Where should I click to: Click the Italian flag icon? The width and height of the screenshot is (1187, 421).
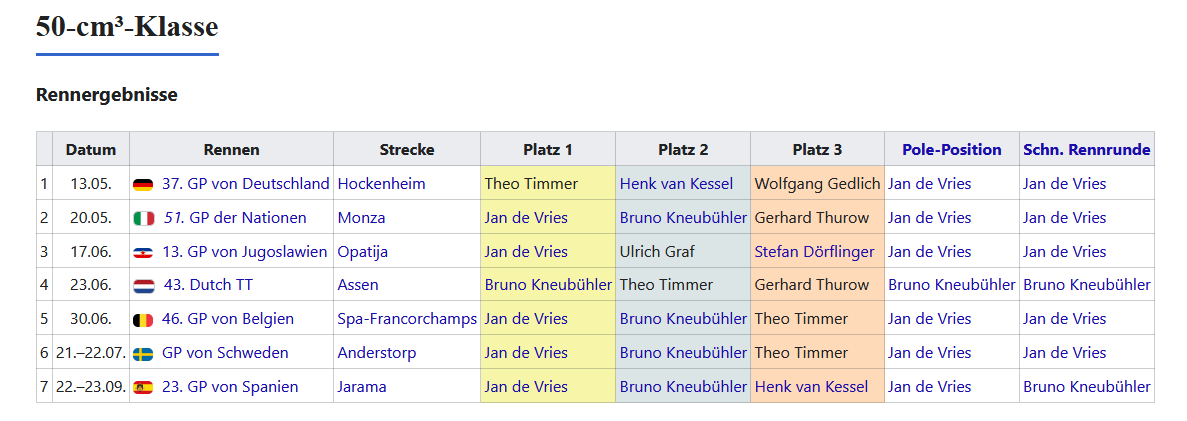pyautogui.click(x=143, y=218)
